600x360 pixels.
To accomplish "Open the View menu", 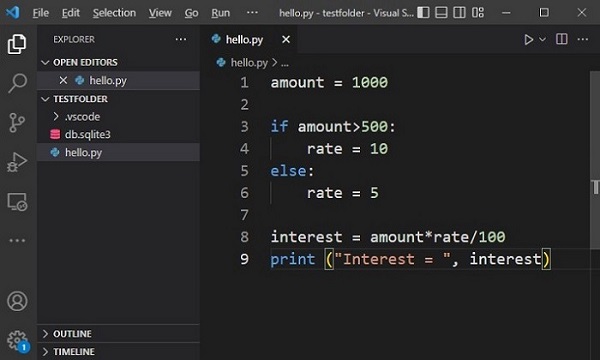I will (160, 13).
